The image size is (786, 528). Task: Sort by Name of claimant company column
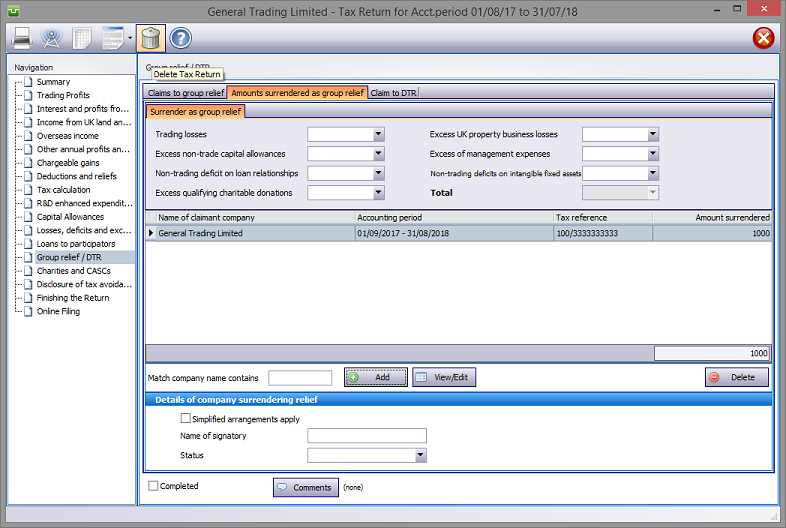coord(255,218)
